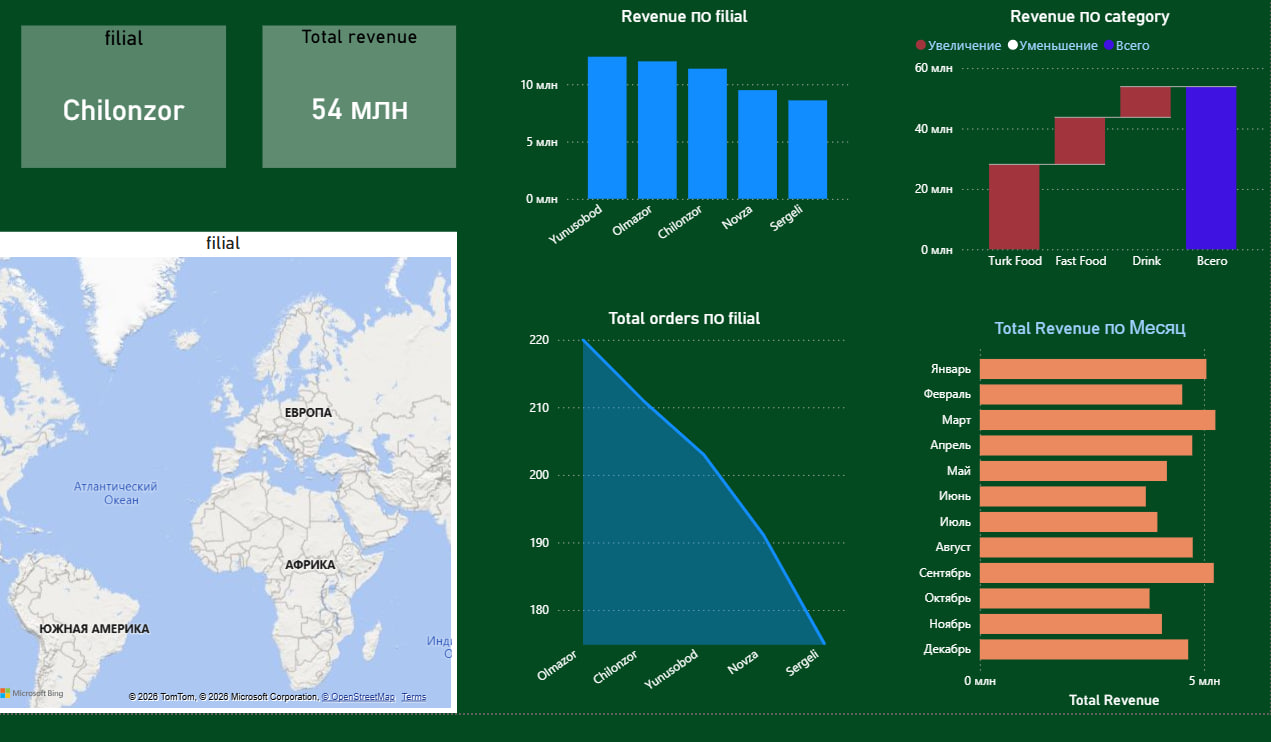
Task: Click the Сентябрь revenue bar
Action: (x=1097, y=573)
